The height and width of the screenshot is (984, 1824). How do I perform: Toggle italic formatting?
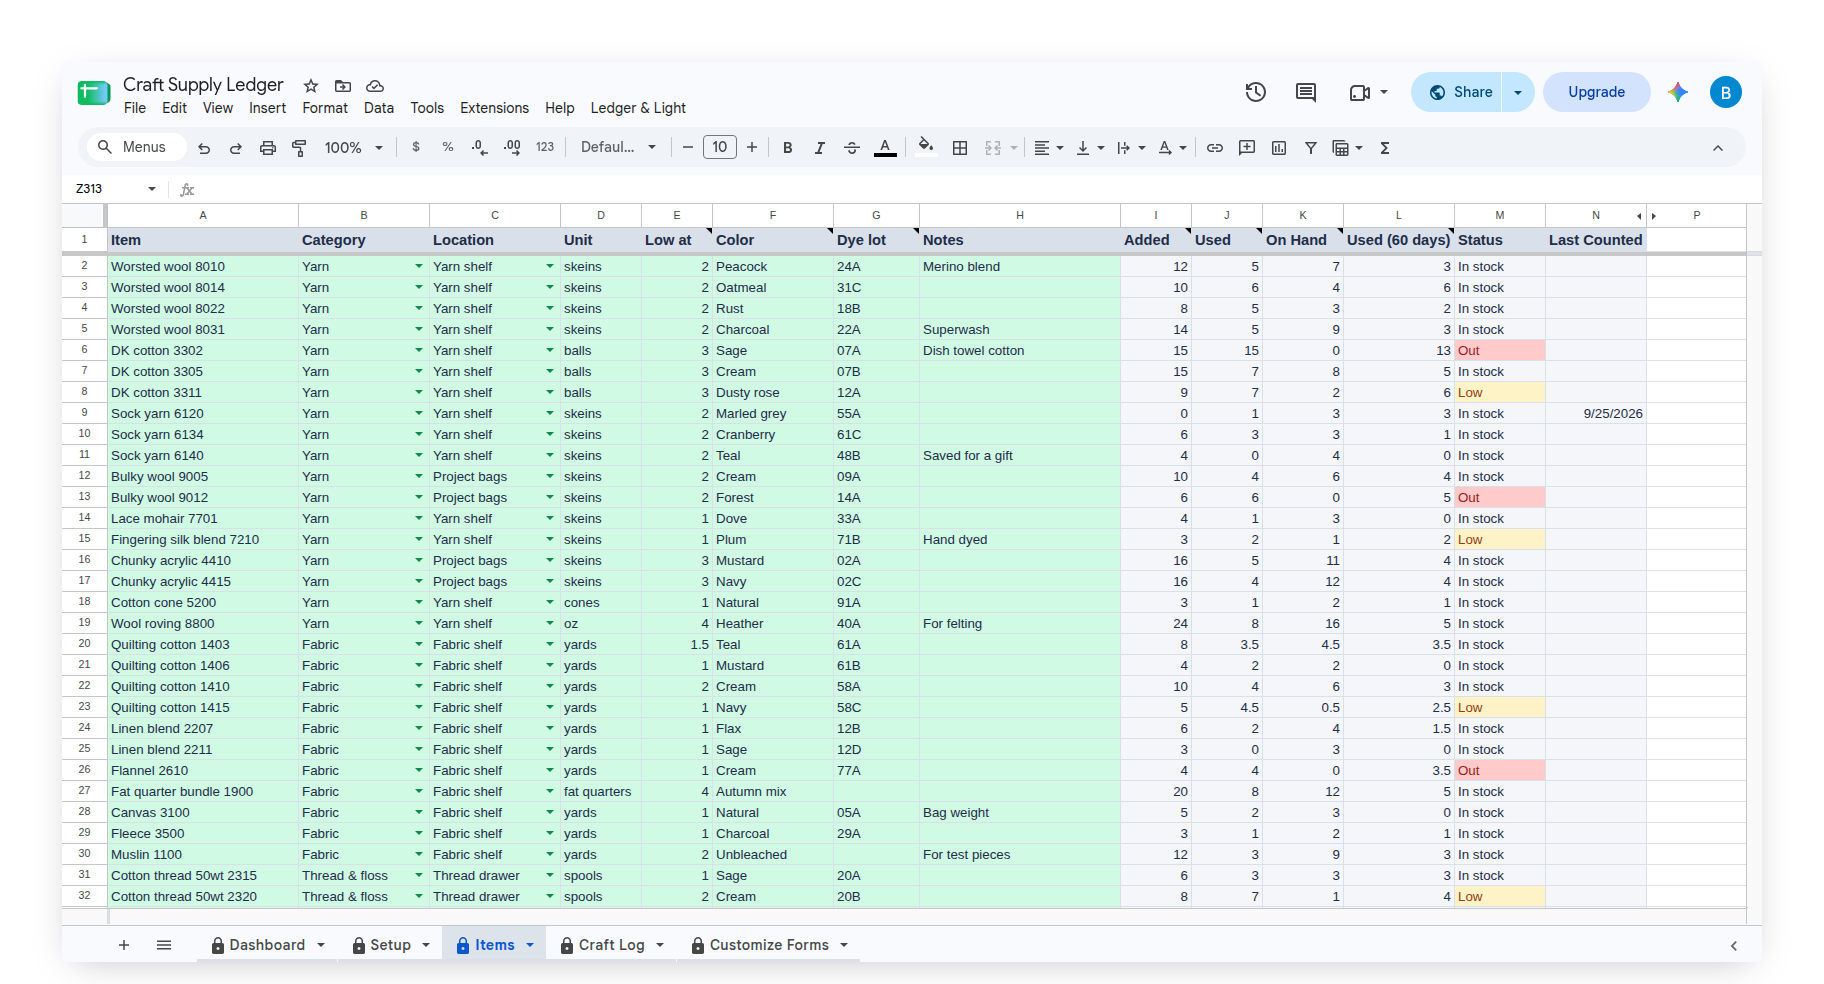click(820, 148)
